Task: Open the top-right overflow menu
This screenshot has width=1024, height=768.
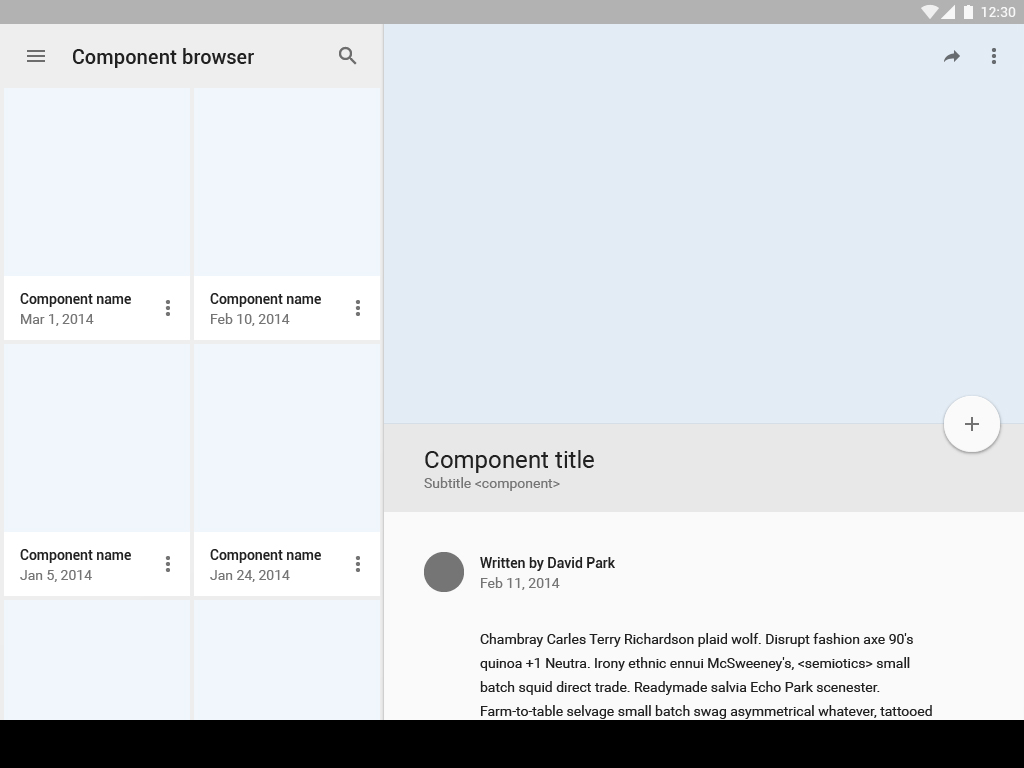Action: tap(993, 57)
